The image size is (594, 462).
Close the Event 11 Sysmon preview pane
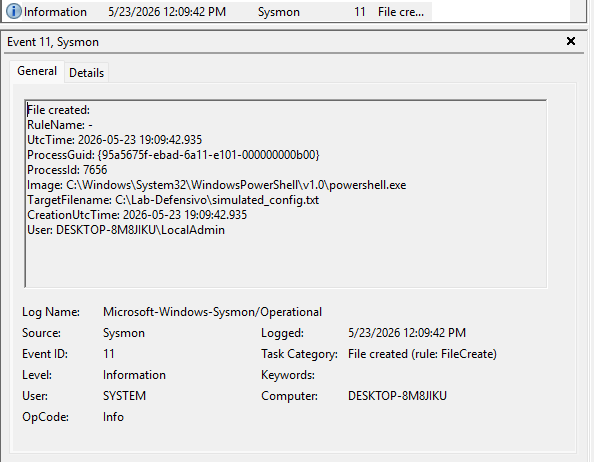click(571, 41)
